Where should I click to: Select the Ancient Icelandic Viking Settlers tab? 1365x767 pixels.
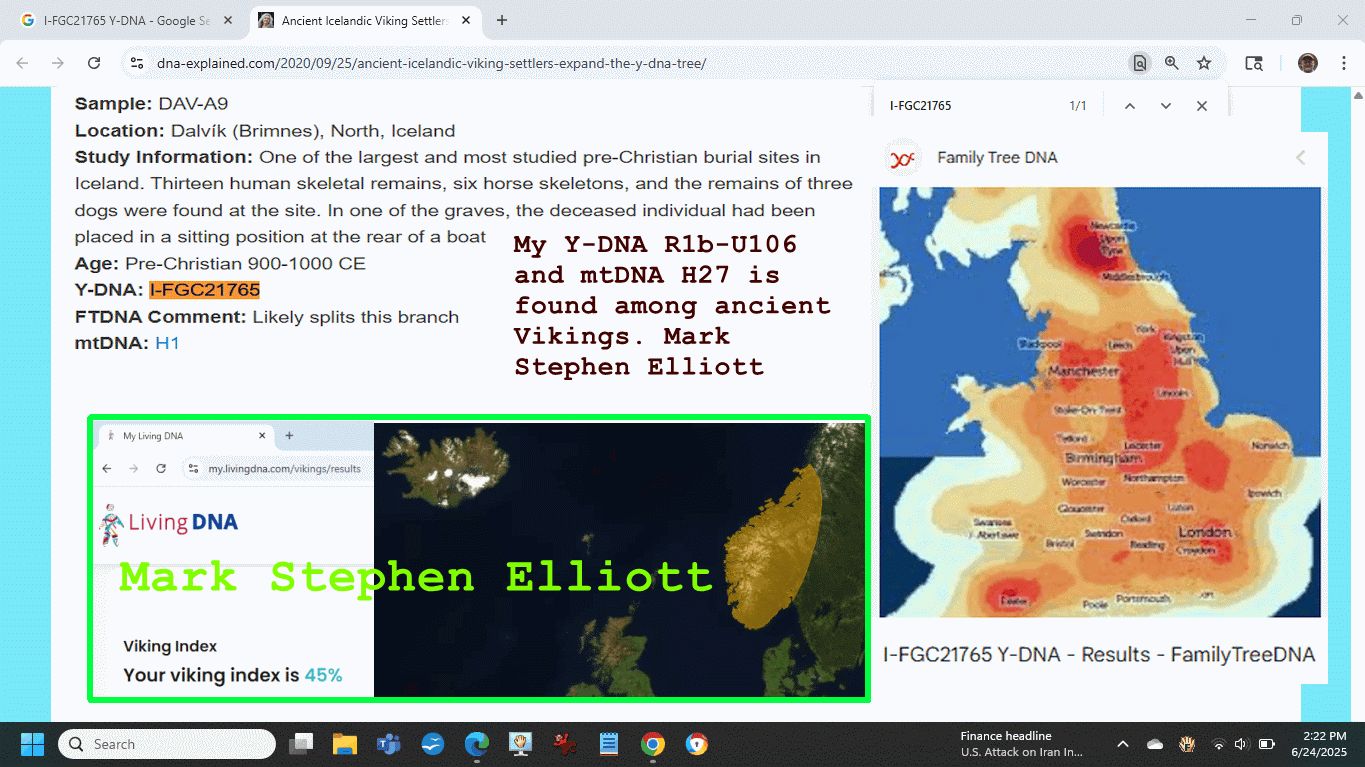(363, 20)
